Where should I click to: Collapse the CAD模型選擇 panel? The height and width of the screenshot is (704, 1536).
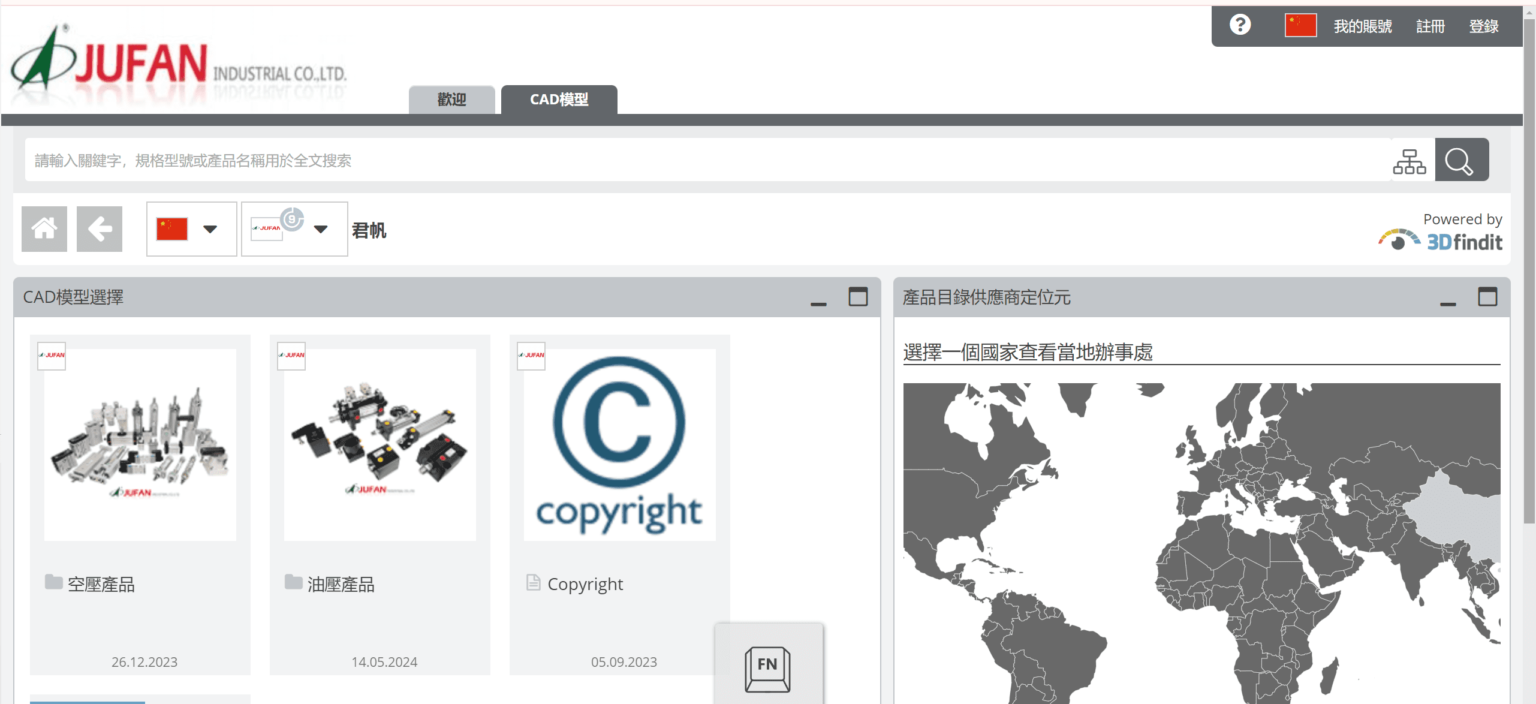pyautogui.click(x=819, y=298)
